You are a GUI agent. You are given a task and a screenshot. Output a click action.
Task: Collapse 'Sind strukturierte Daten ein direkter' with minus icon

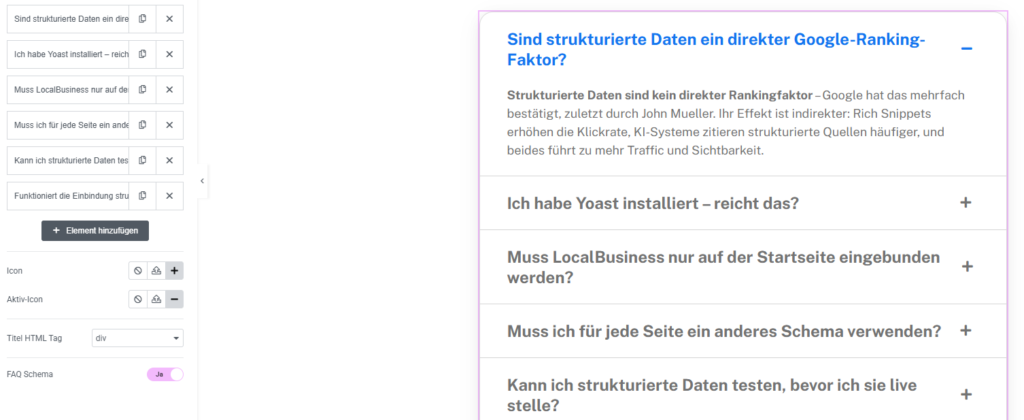[x=967, y=49]
